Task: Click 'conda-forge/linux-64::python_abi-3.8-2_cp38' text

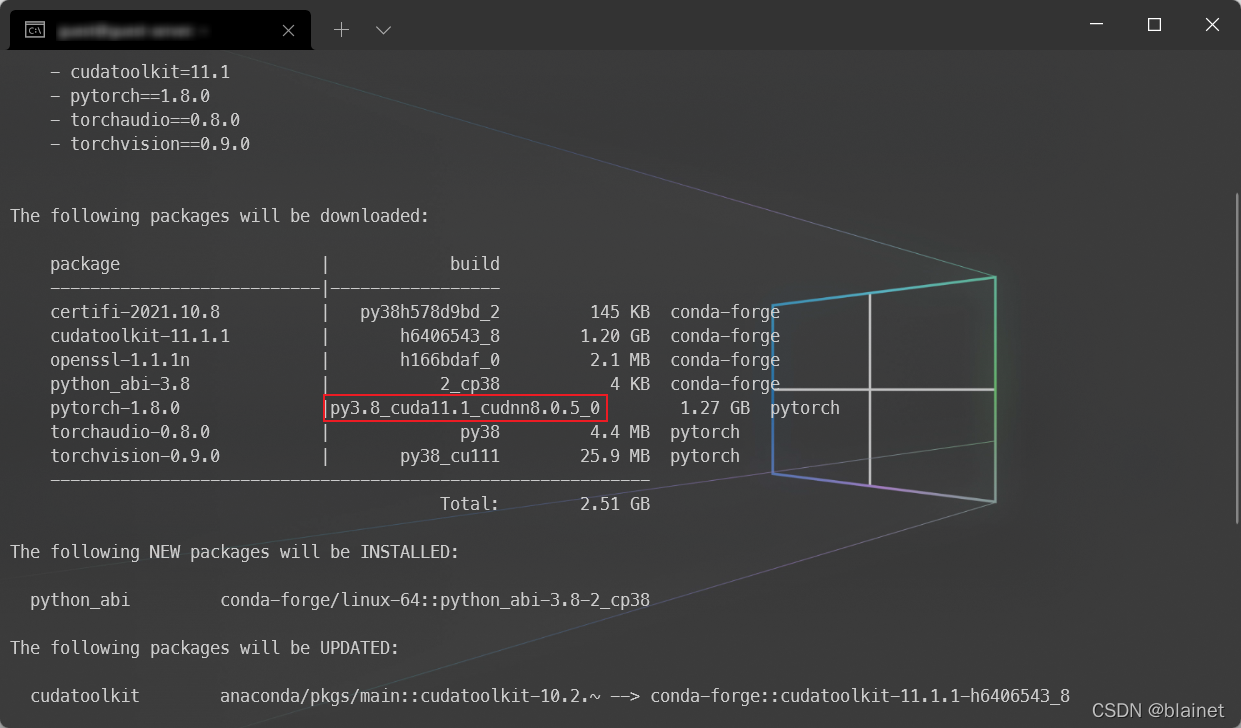Action: click(435, 600)
